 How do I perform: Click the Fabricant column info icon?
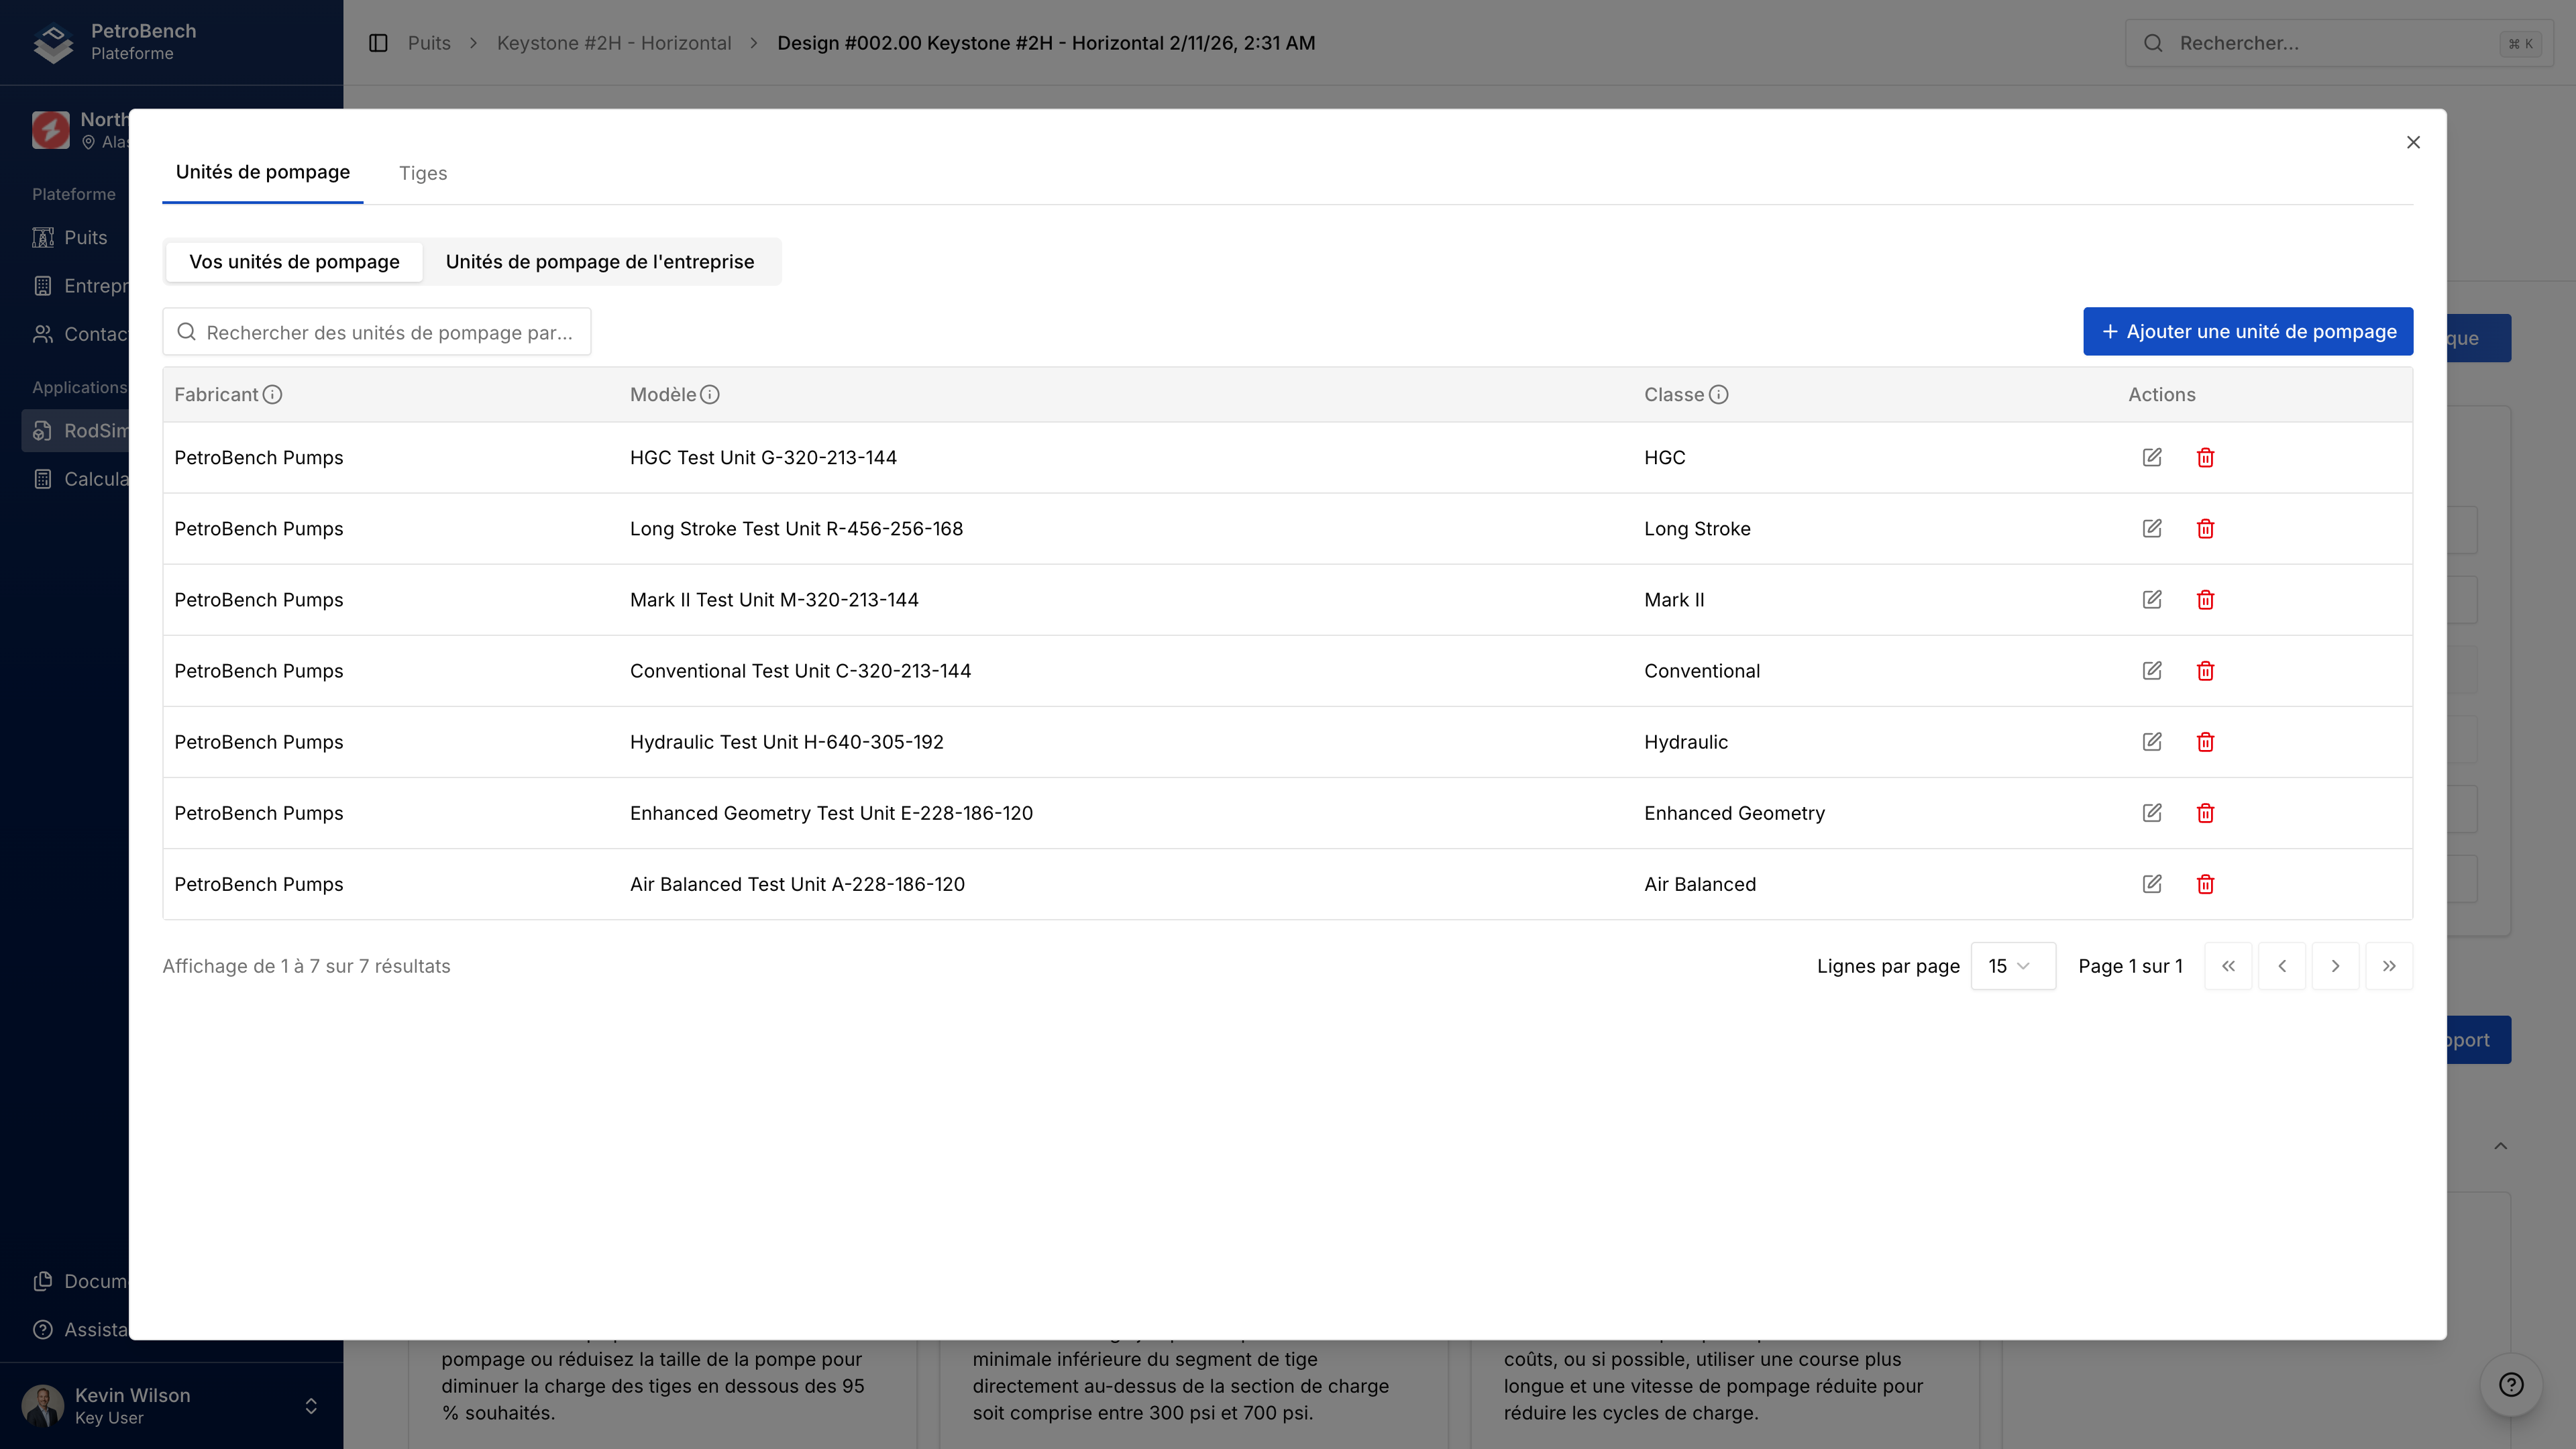[x=272, y=394]
